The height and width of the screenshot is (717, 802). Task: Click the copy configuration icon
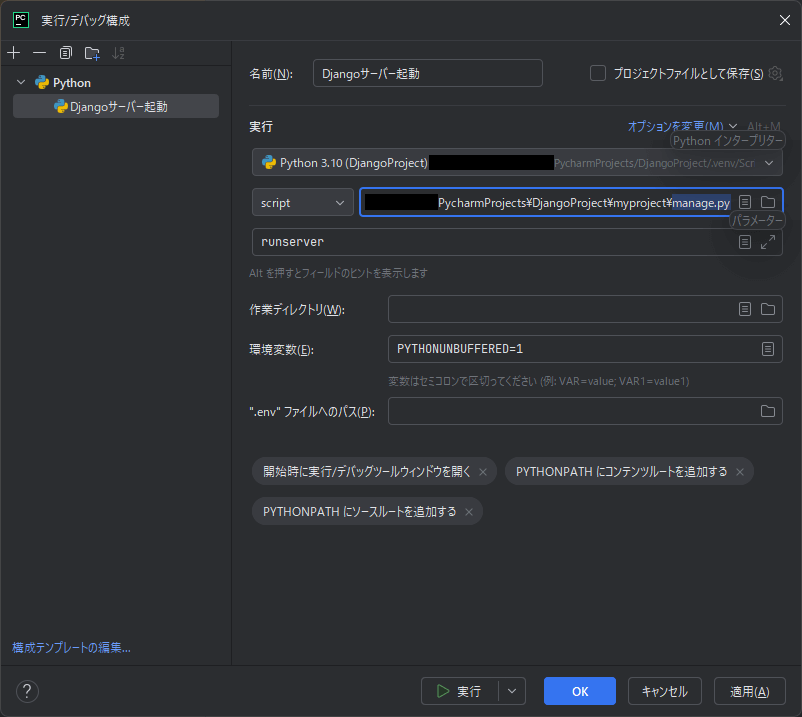click(66, 52)
